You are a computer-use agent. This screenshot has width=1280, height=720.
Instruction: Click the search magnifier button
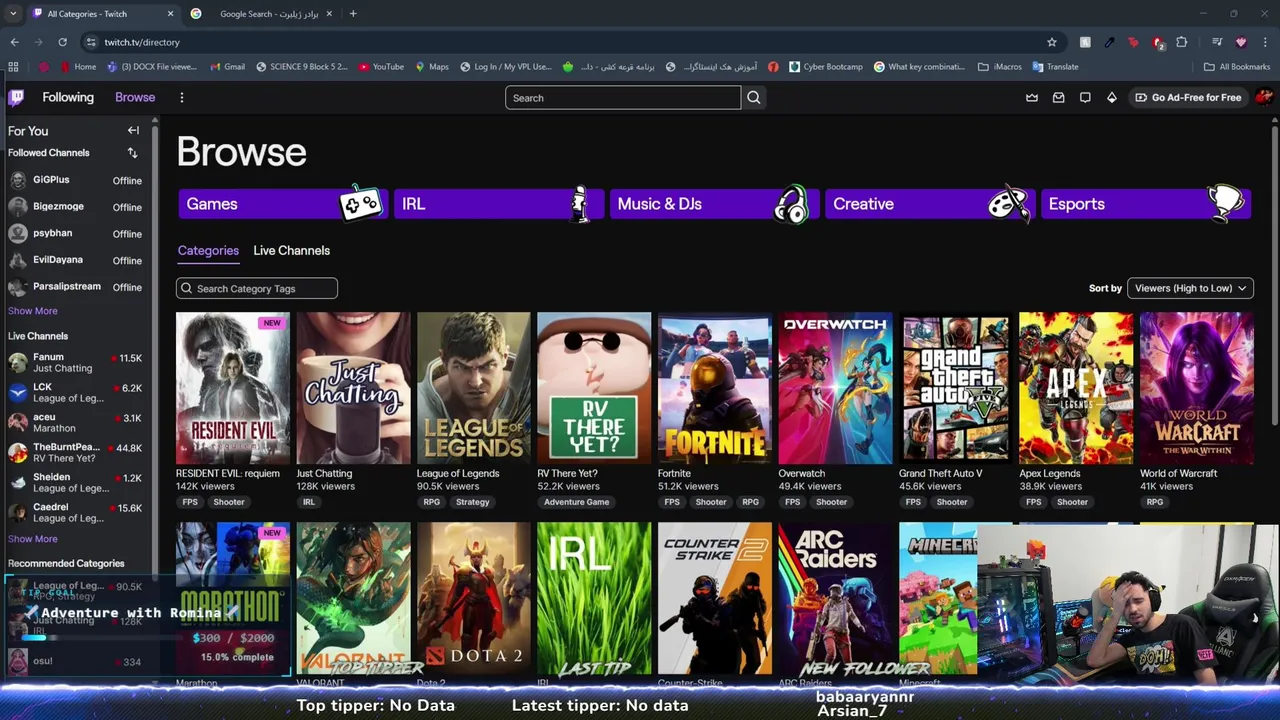[x=754, y=97]
